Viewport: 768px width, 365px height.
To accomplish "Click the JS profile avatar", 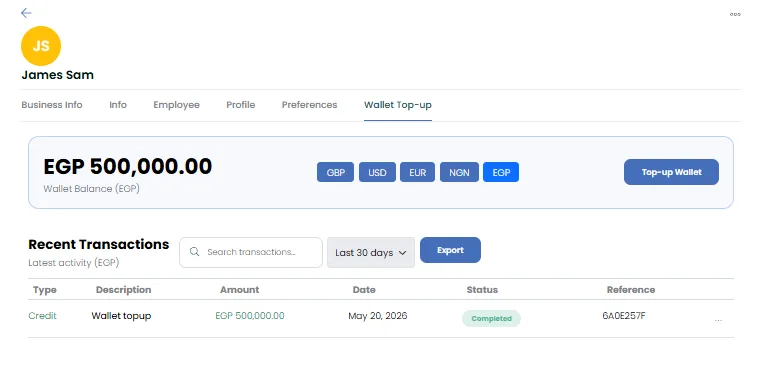I will (41, 46).
